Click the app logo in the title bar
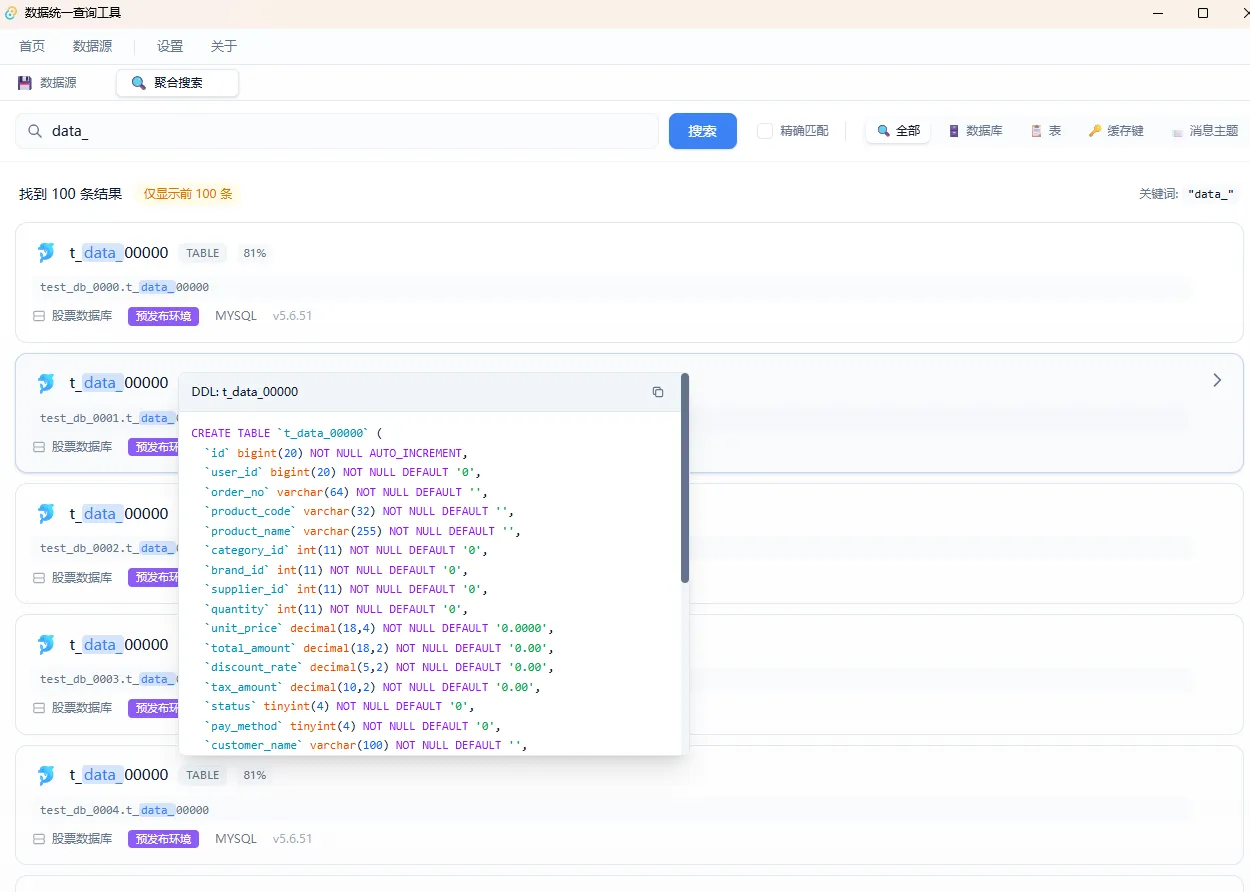The image size is (1250, 892). (11, 13)
